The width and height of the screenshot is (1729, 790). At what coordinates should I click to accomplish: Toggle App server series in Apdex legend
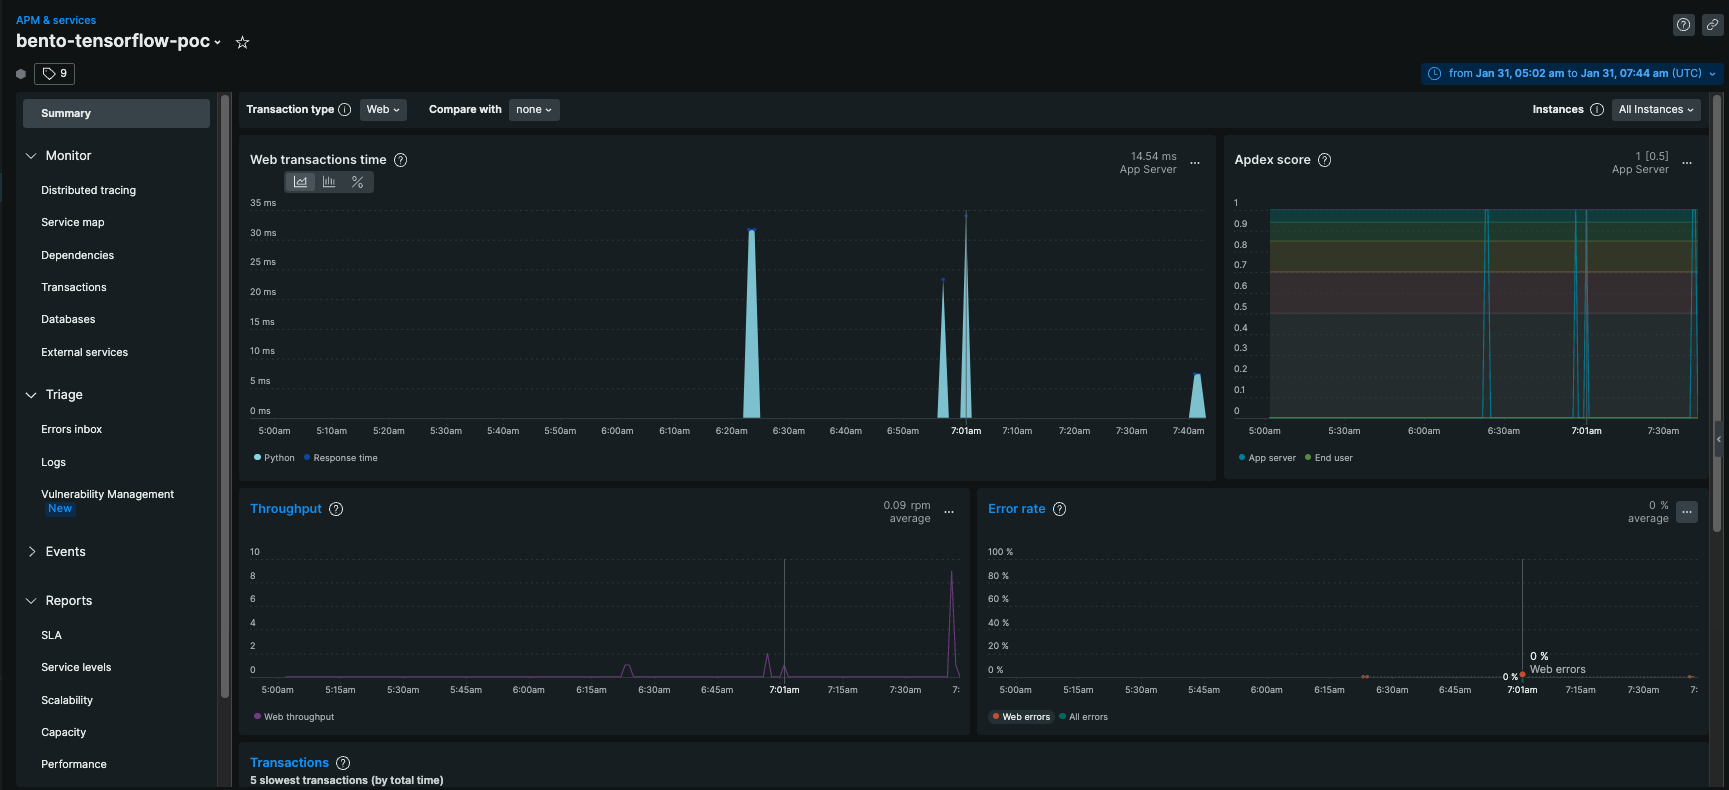click(x=1267, y=458)
